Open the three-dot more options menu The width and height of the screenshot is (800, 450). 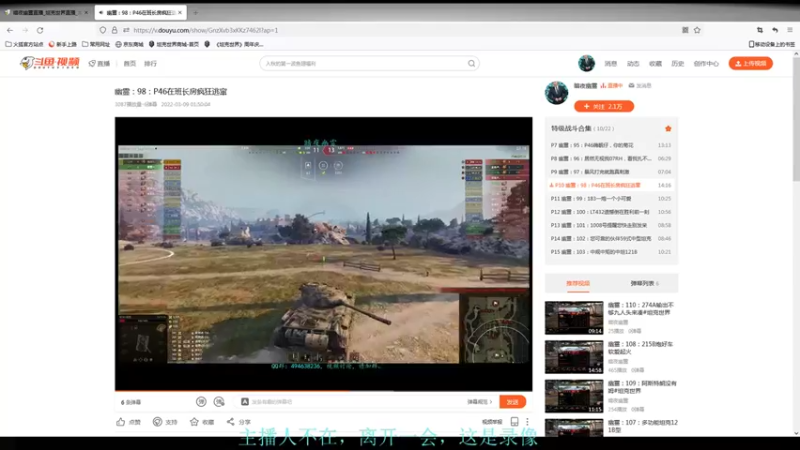coord(527,422)
